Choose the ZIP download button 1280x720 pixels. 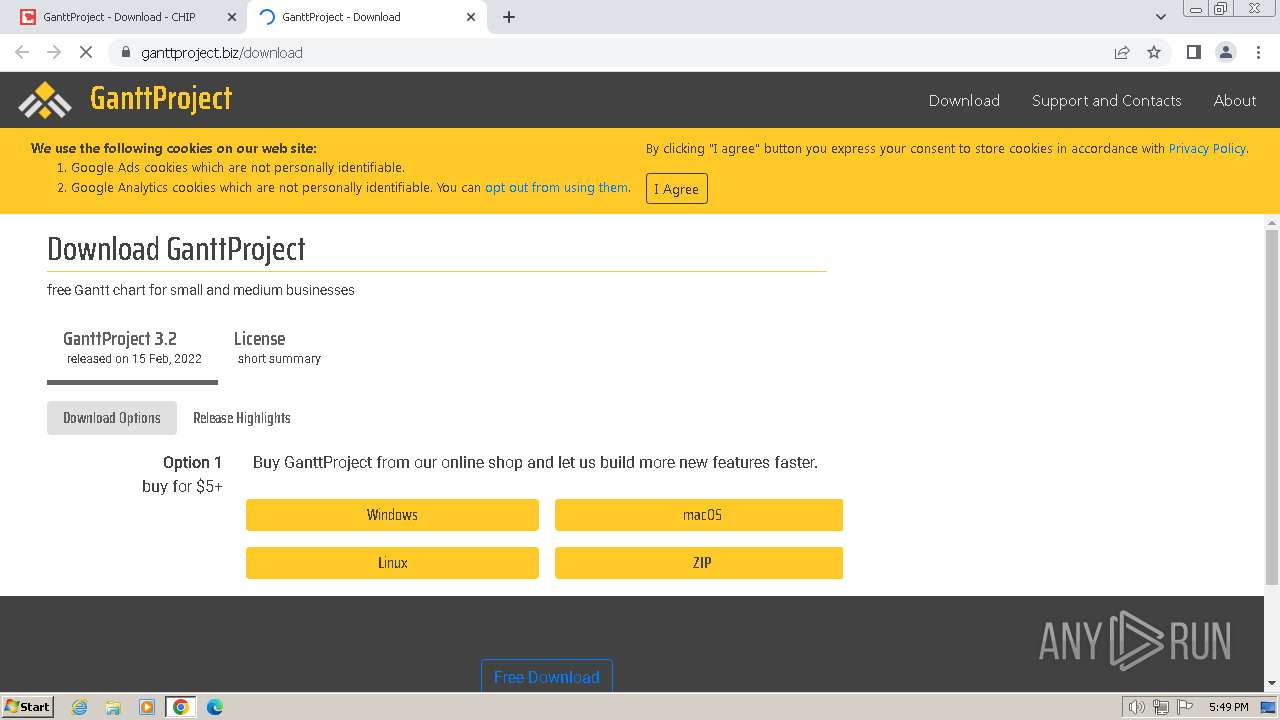[x=699, y=563]
